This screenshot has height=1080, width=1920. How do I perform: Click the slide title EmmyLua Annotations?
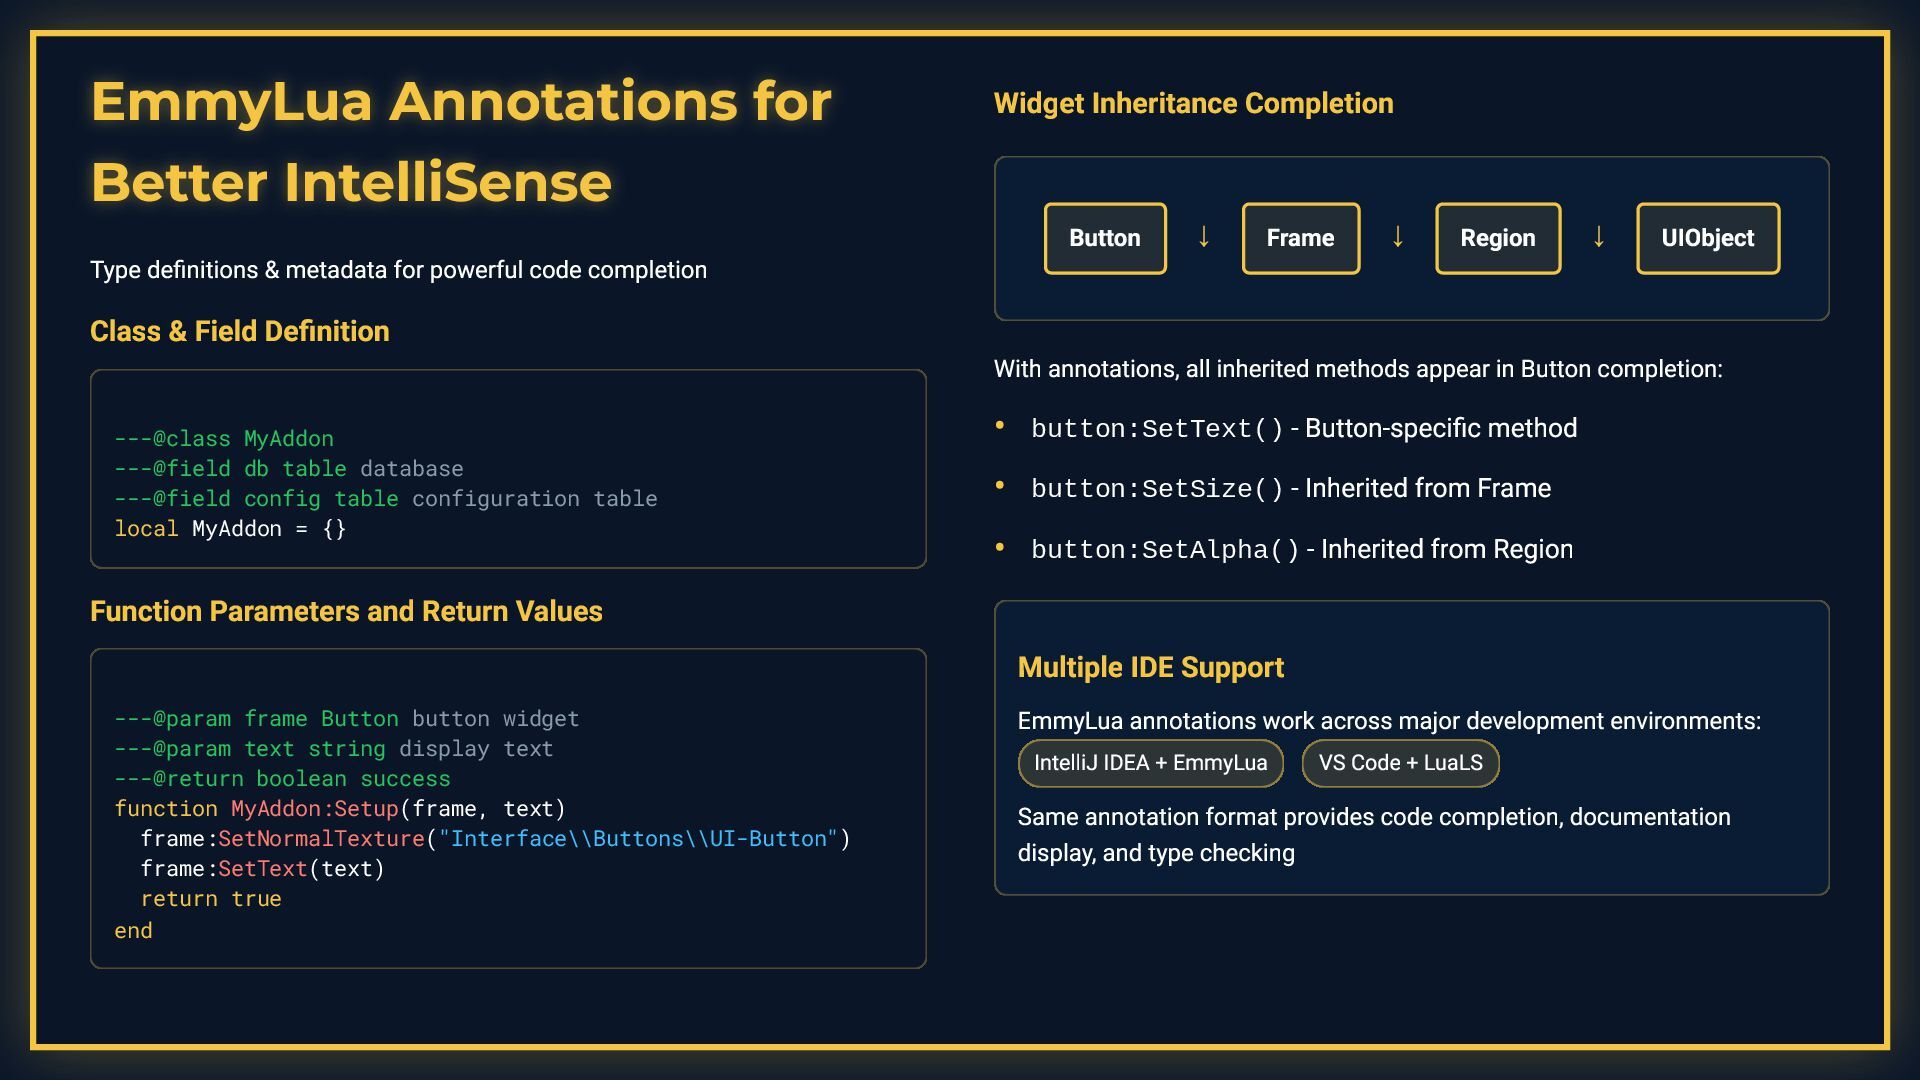[x=460, y=141]
